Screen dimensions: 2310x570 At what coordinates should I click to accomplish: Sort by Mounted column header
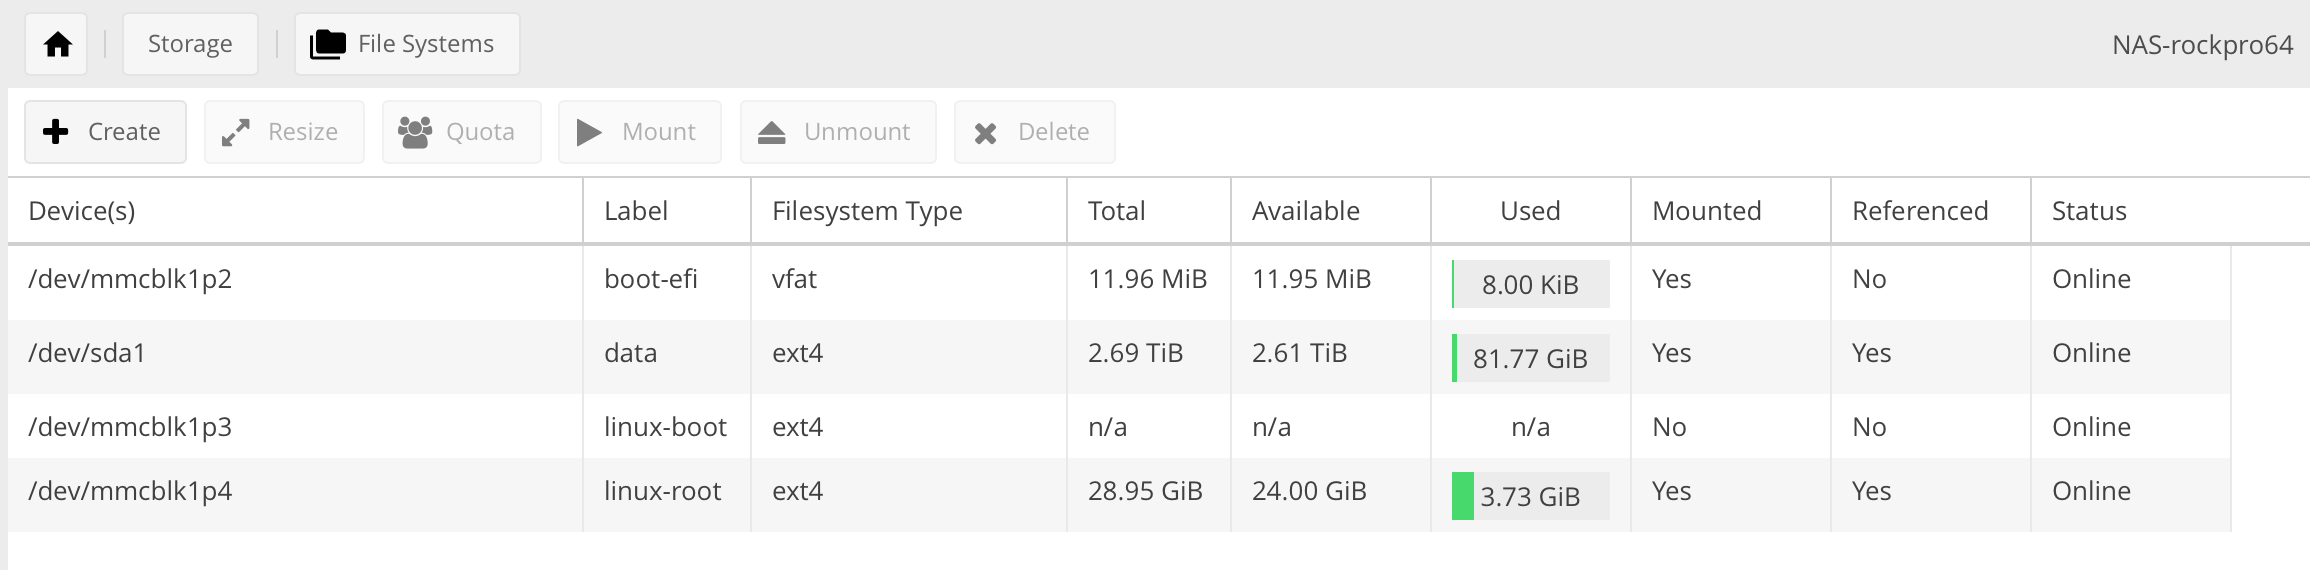click(1706, 211)
